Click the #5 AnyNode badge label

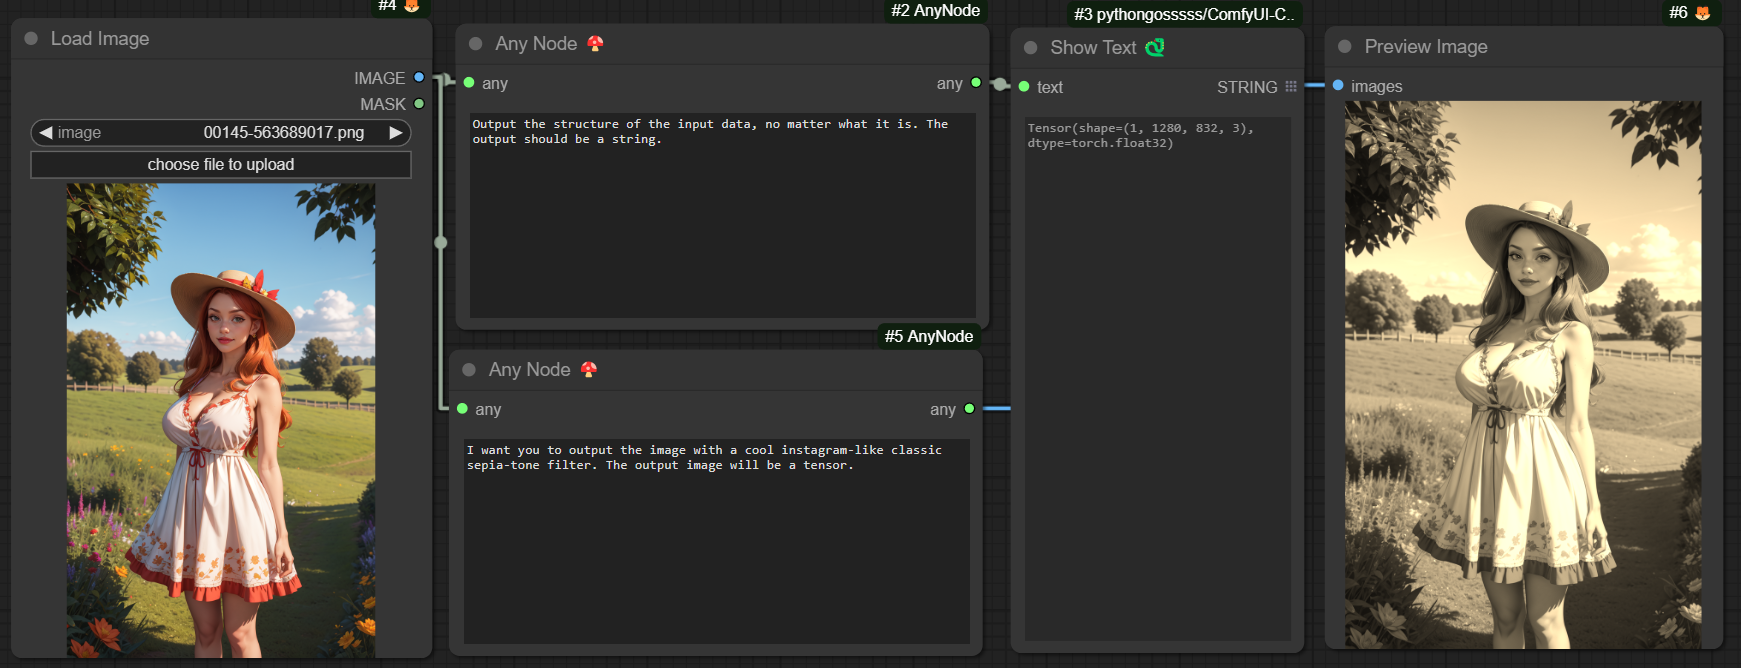coord(929,336)
